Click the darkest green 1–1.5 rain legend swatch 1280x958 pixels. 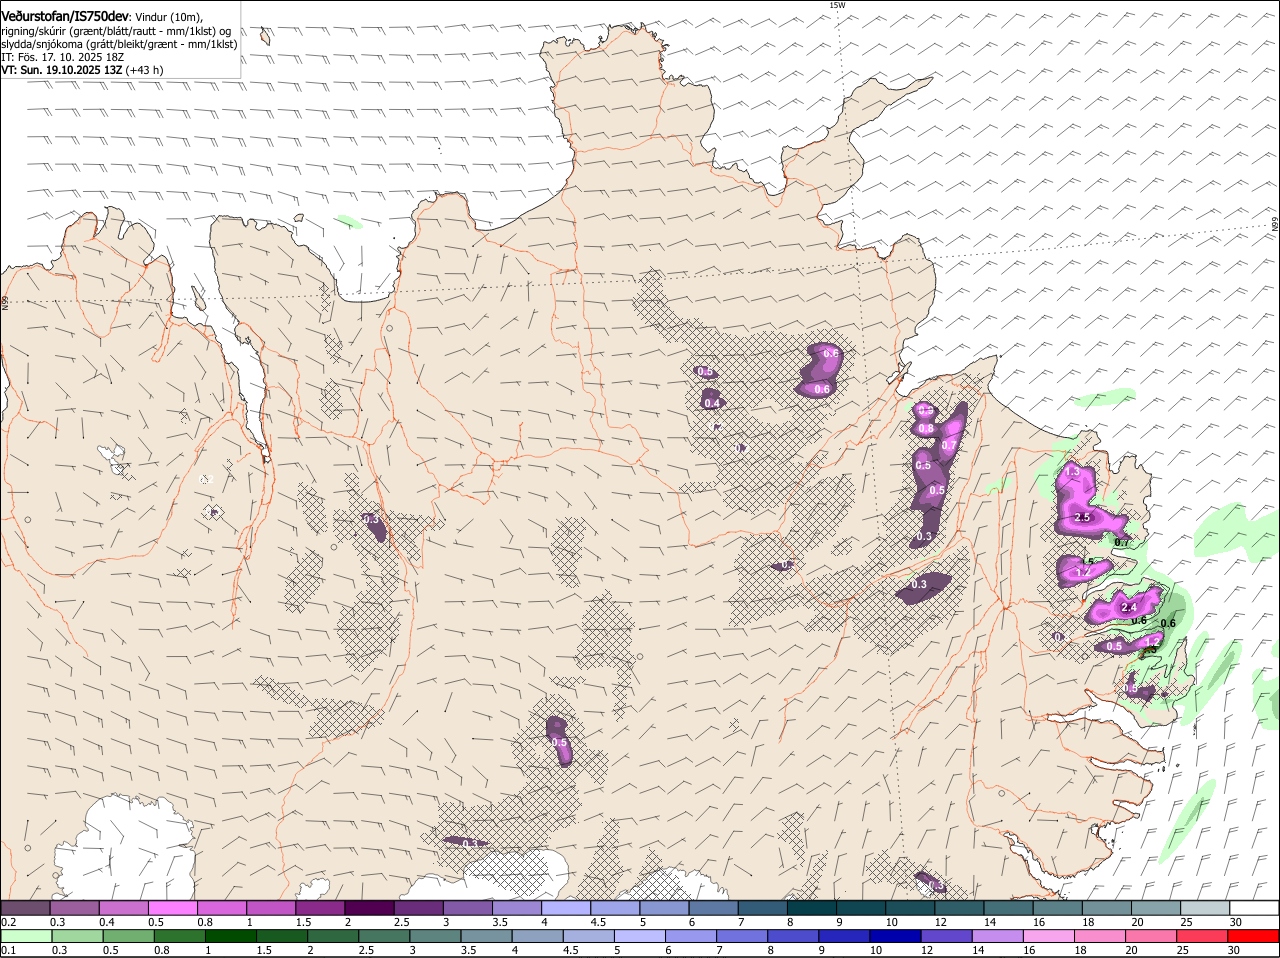pyautogui.click(x=230, y=936)
